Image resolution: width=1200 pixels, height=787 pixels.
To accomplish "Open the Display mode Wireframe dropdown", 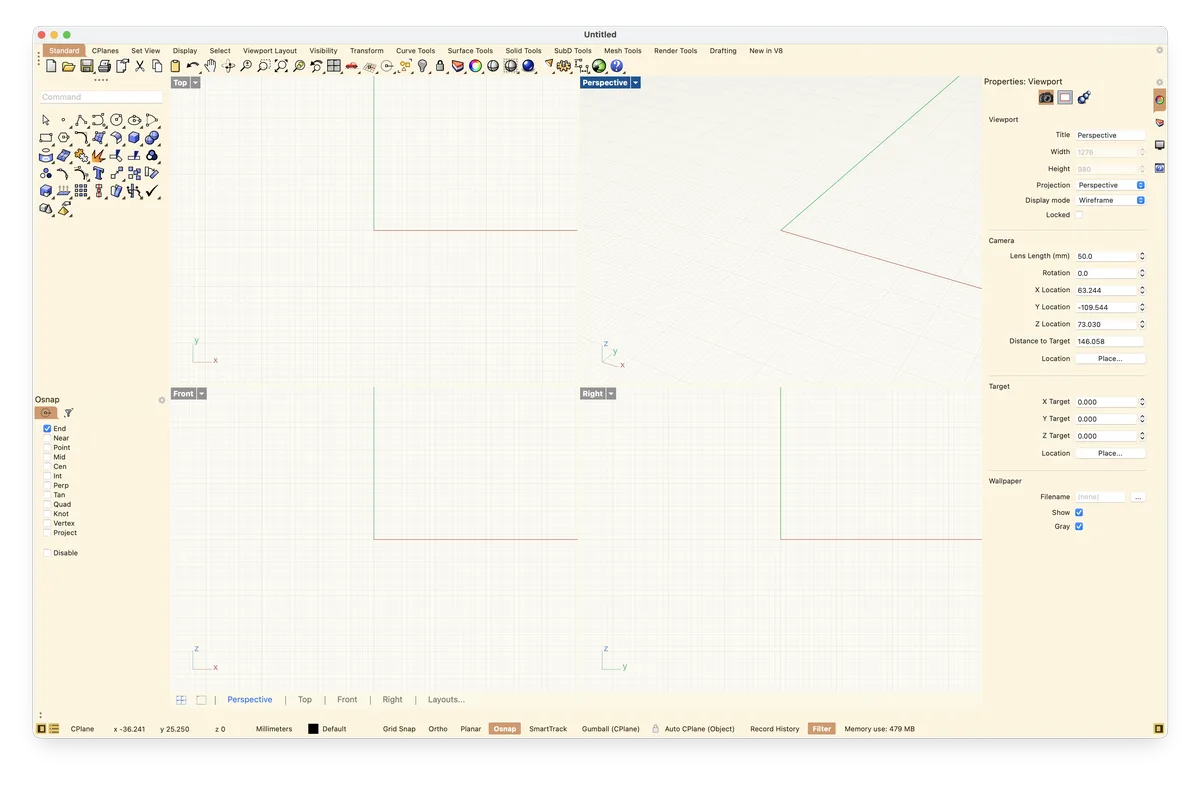I will click(1110, 200).
